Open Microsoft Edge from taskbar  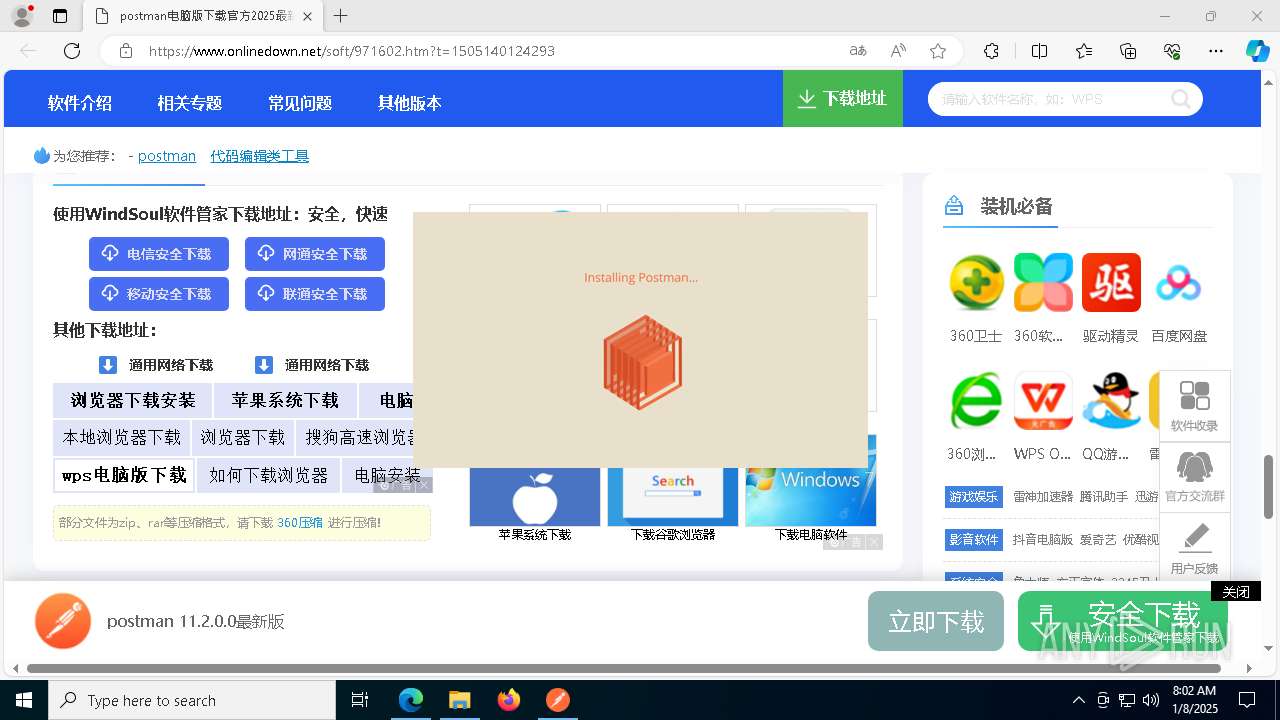point(411,700)
